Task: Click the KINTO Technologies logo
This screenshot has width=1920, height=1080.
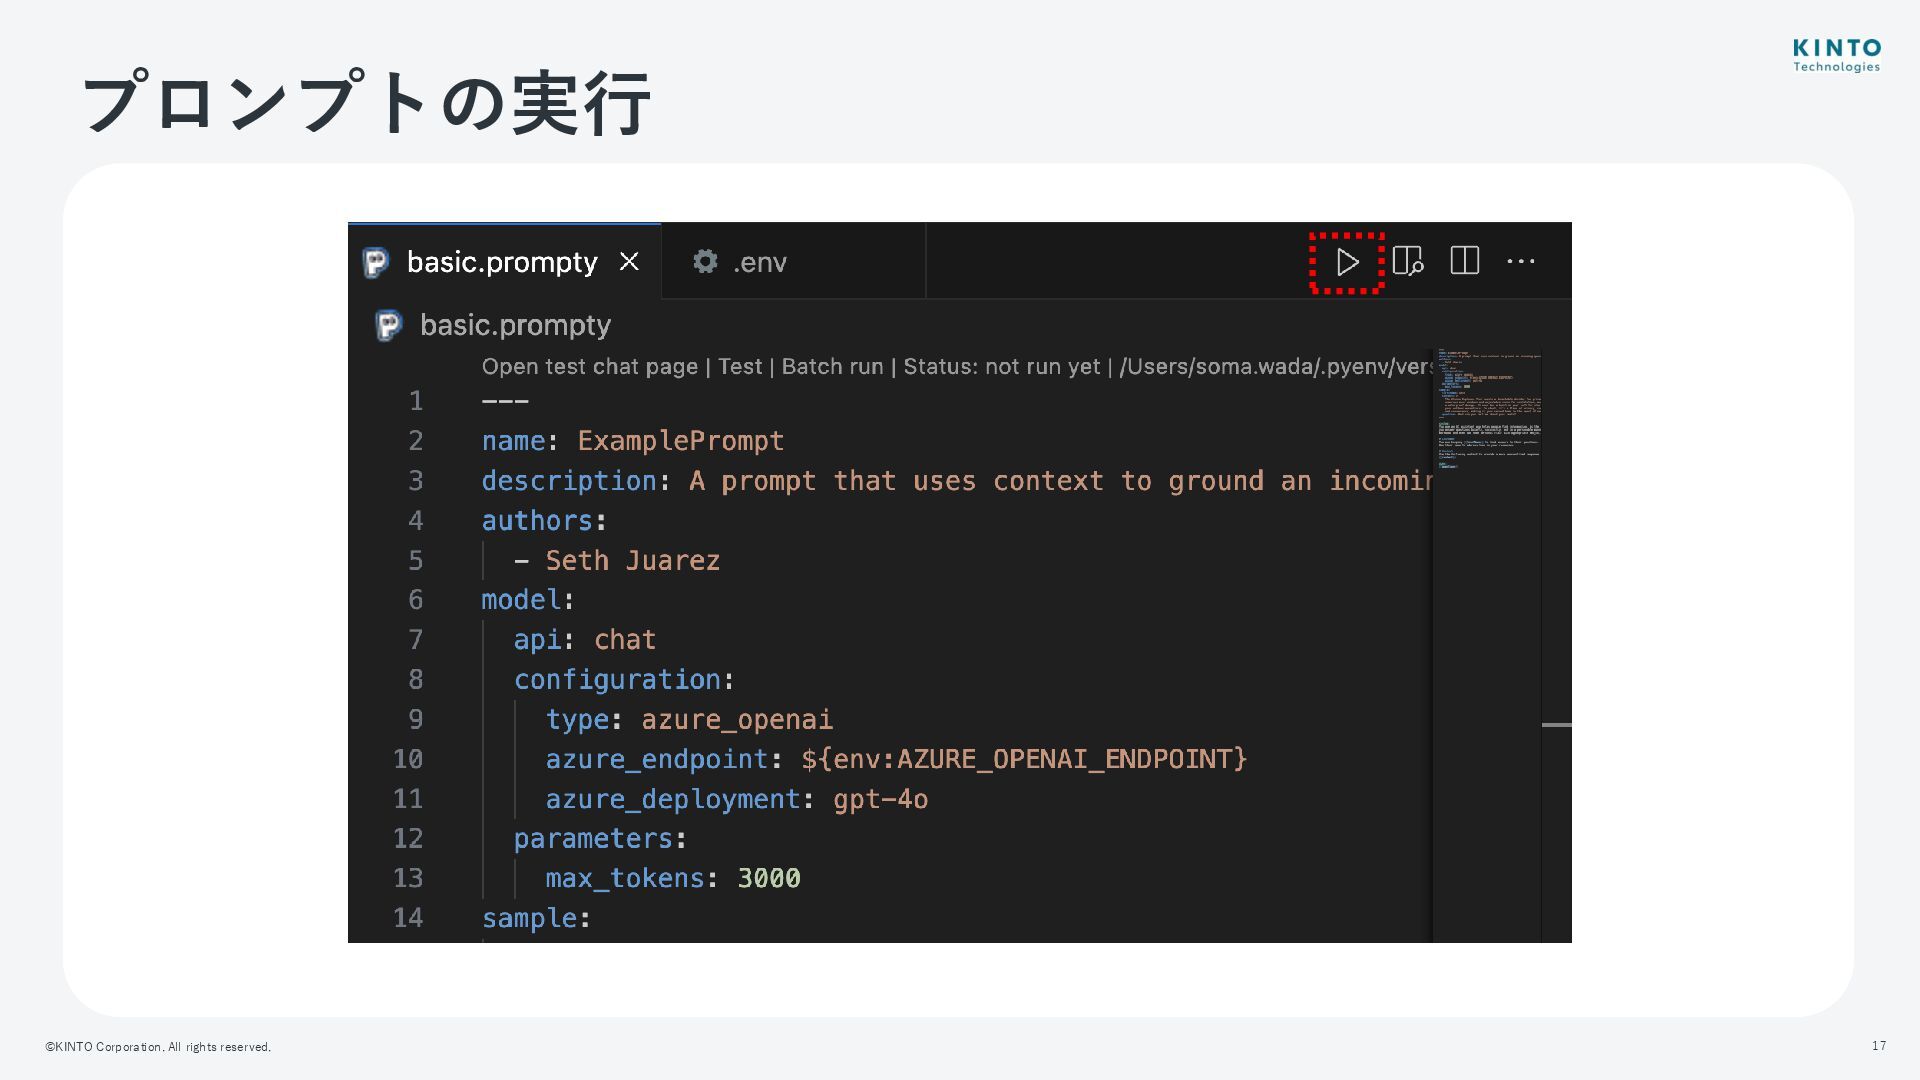Action: click(x=1836, y=56)
